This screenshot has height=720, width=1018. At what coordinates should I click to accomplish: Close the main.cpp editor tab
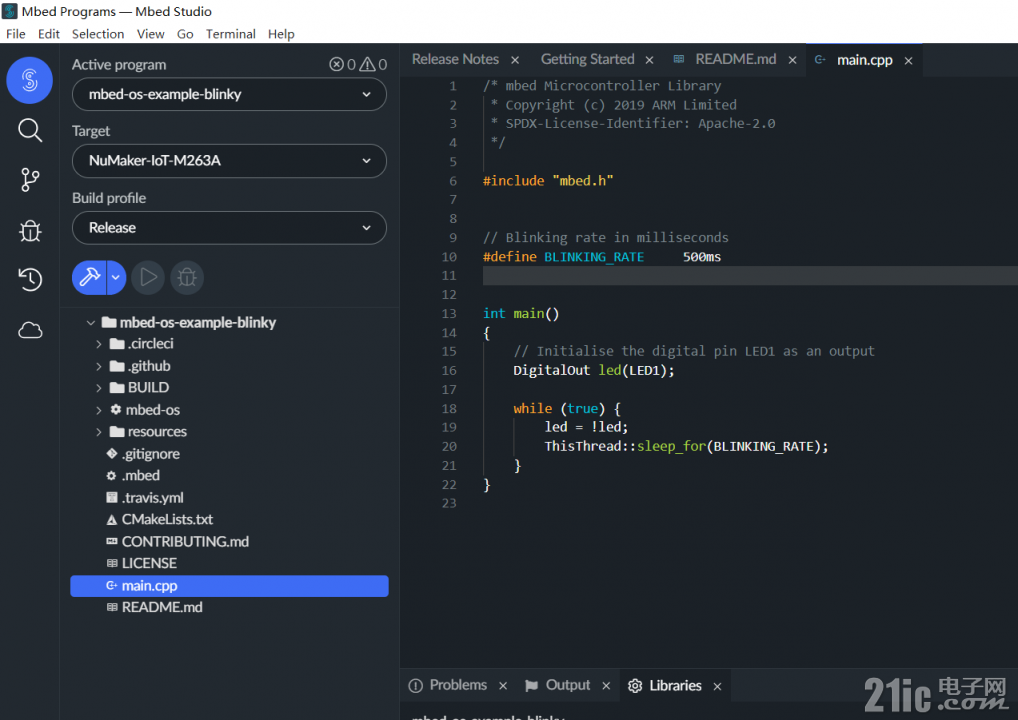tap(908, 60)
